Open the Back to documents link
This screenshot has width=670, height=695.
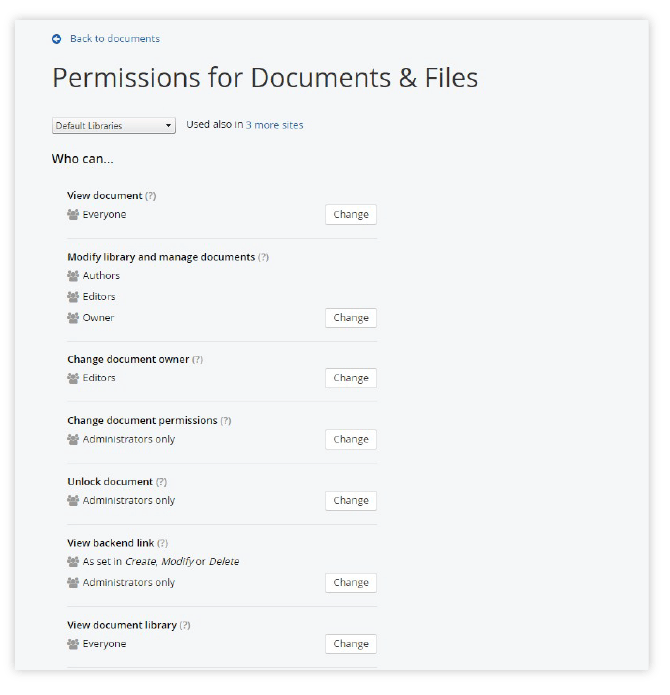pos(114,39)
